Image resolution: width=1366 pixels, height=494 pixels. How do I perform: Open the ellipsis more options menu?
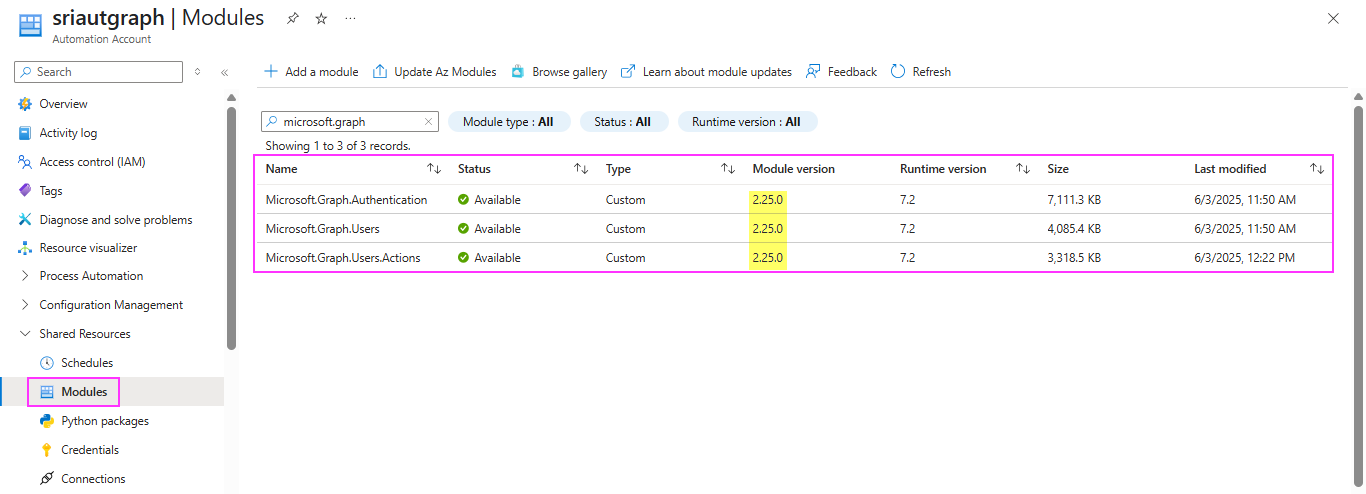point(350,18)
